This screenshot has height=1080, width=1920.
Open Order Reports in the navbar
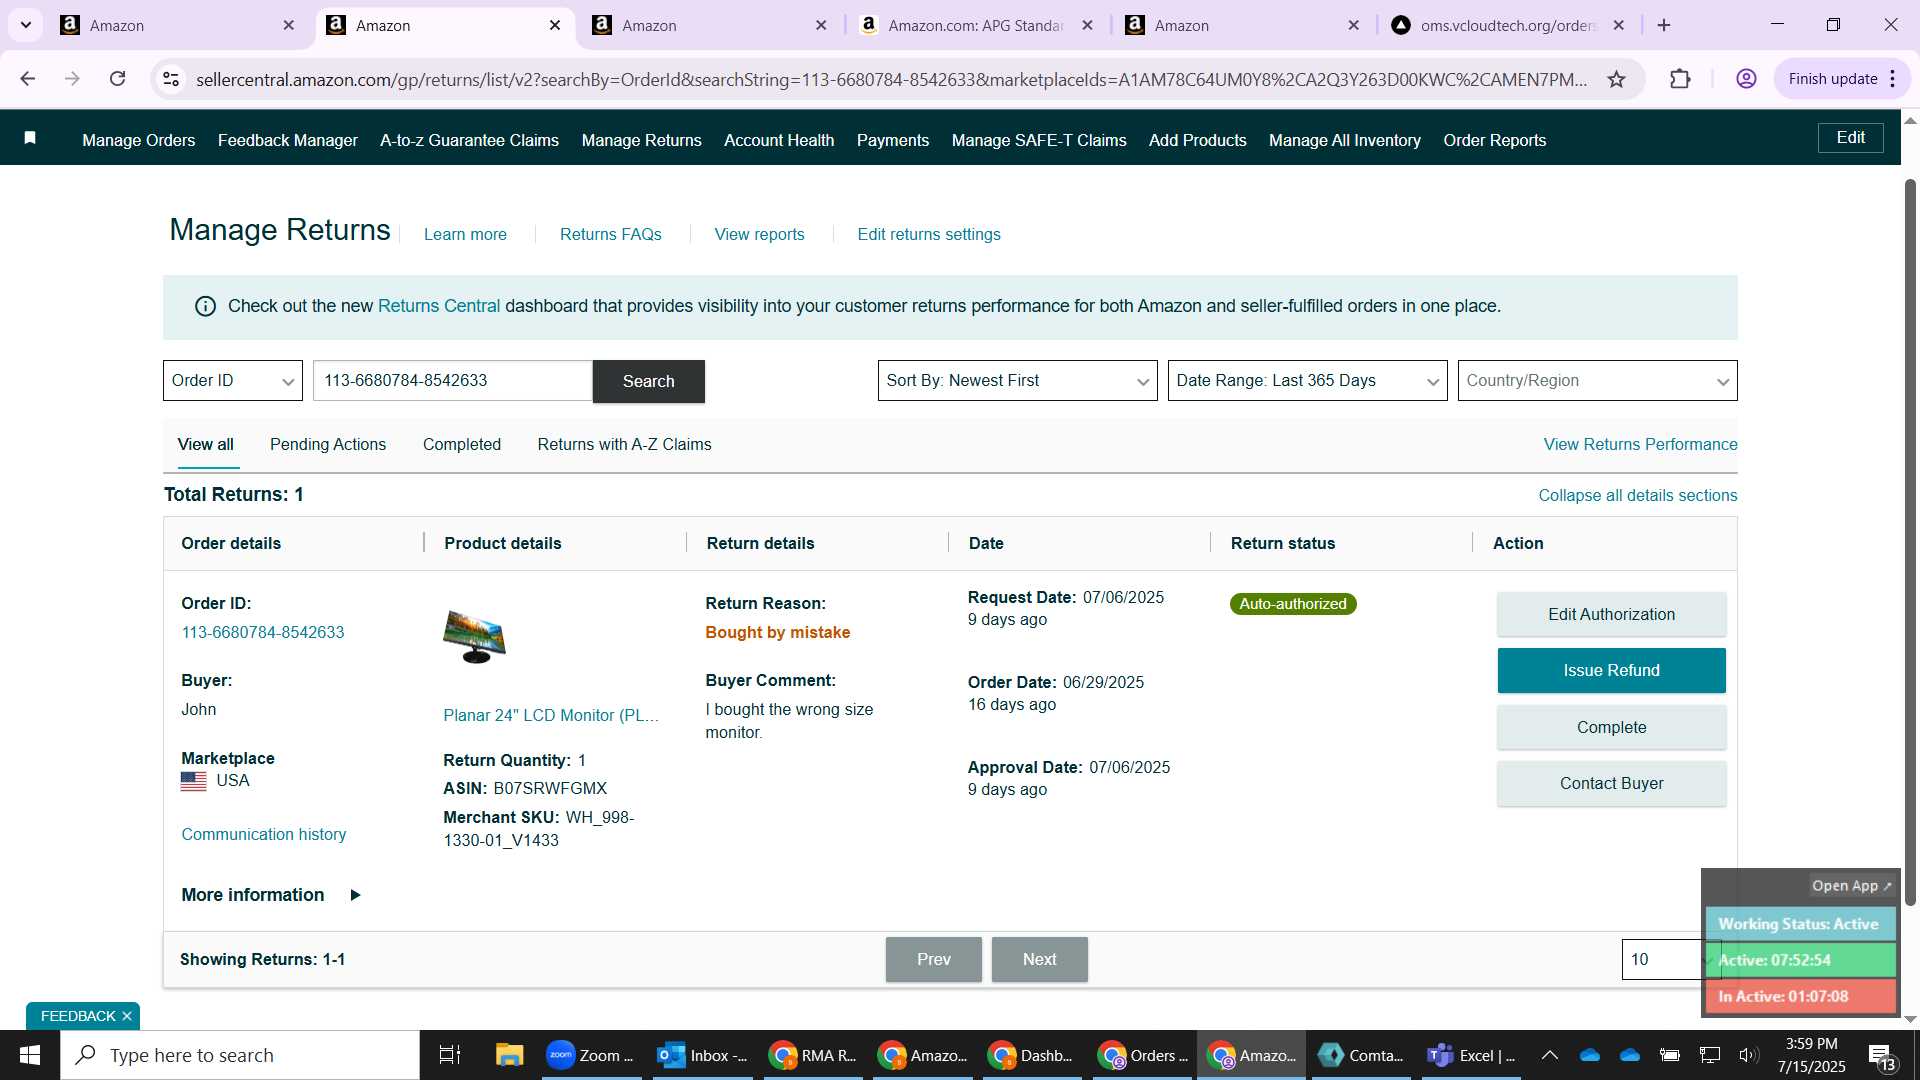pos(1495,141)
